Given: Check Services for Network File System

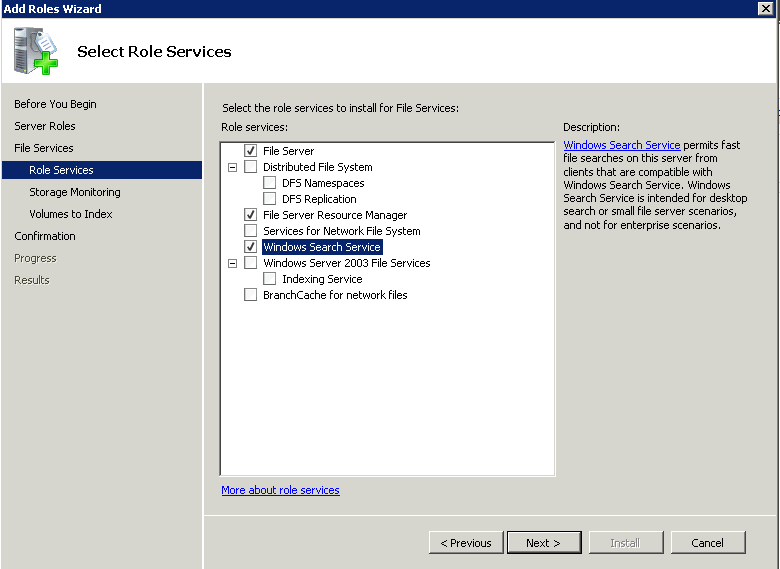Looking at the screenshot, I should [x=251, y=230].
